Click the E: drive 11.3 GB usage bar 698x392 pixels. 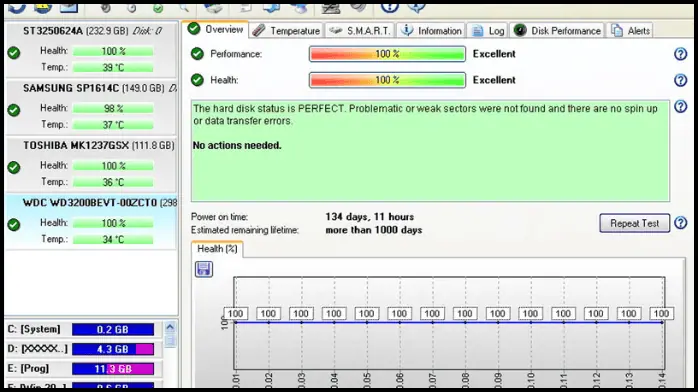click(113, 368)
